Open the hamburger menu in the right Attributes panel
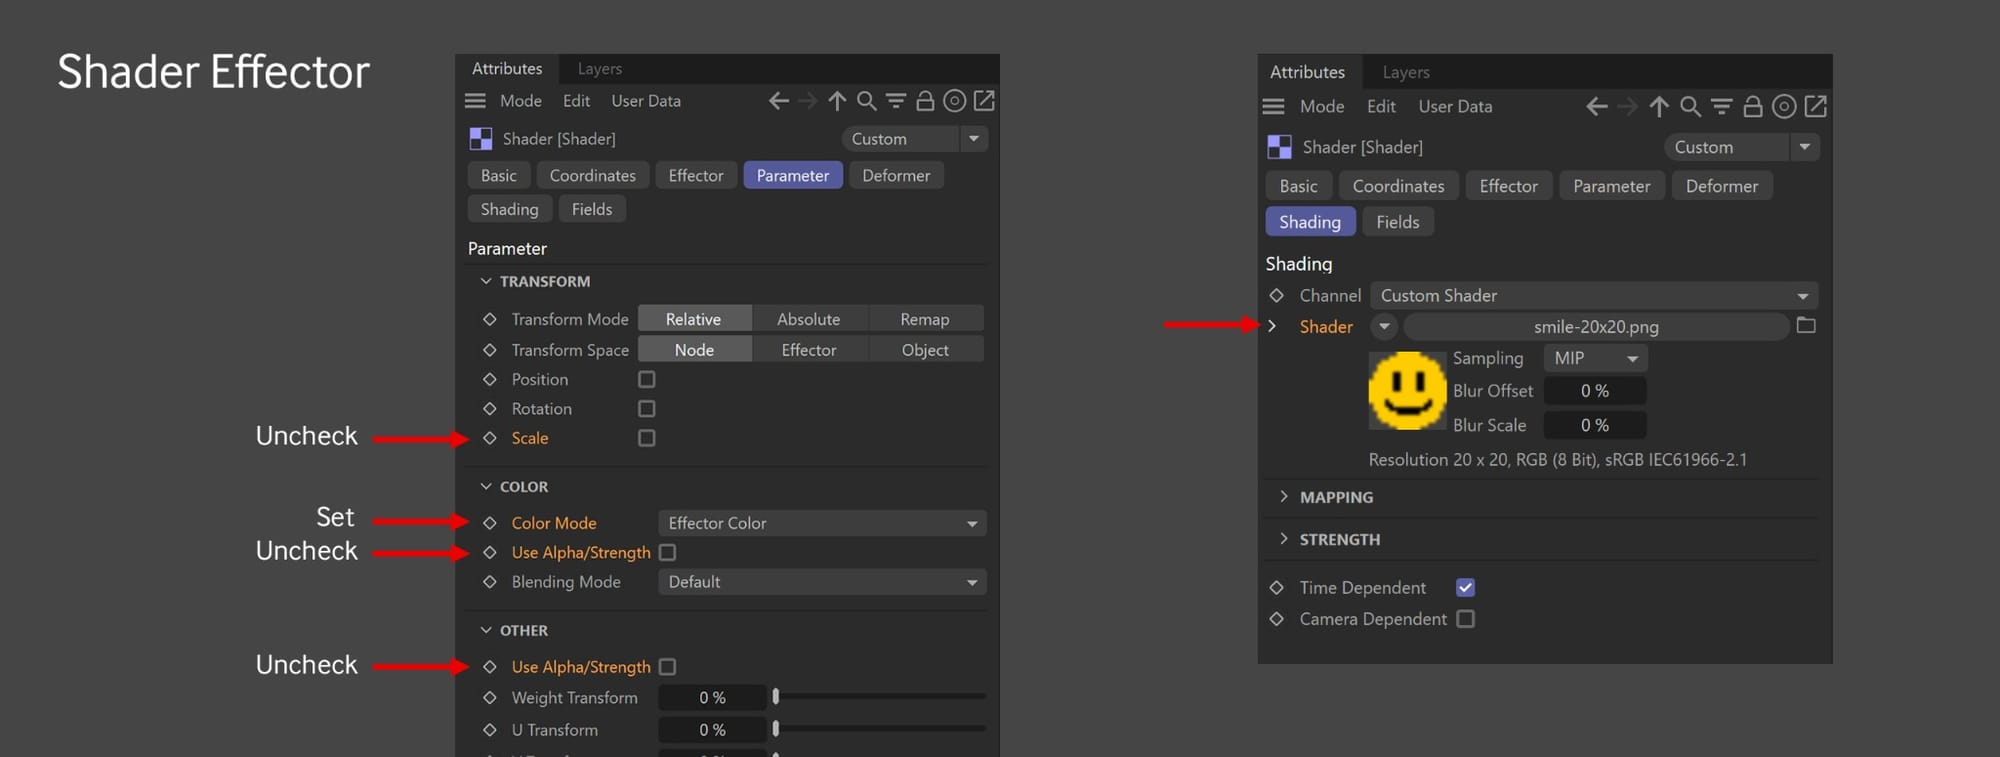Viewport: 2000px width, 757px height. click(x=1273, y=106)
